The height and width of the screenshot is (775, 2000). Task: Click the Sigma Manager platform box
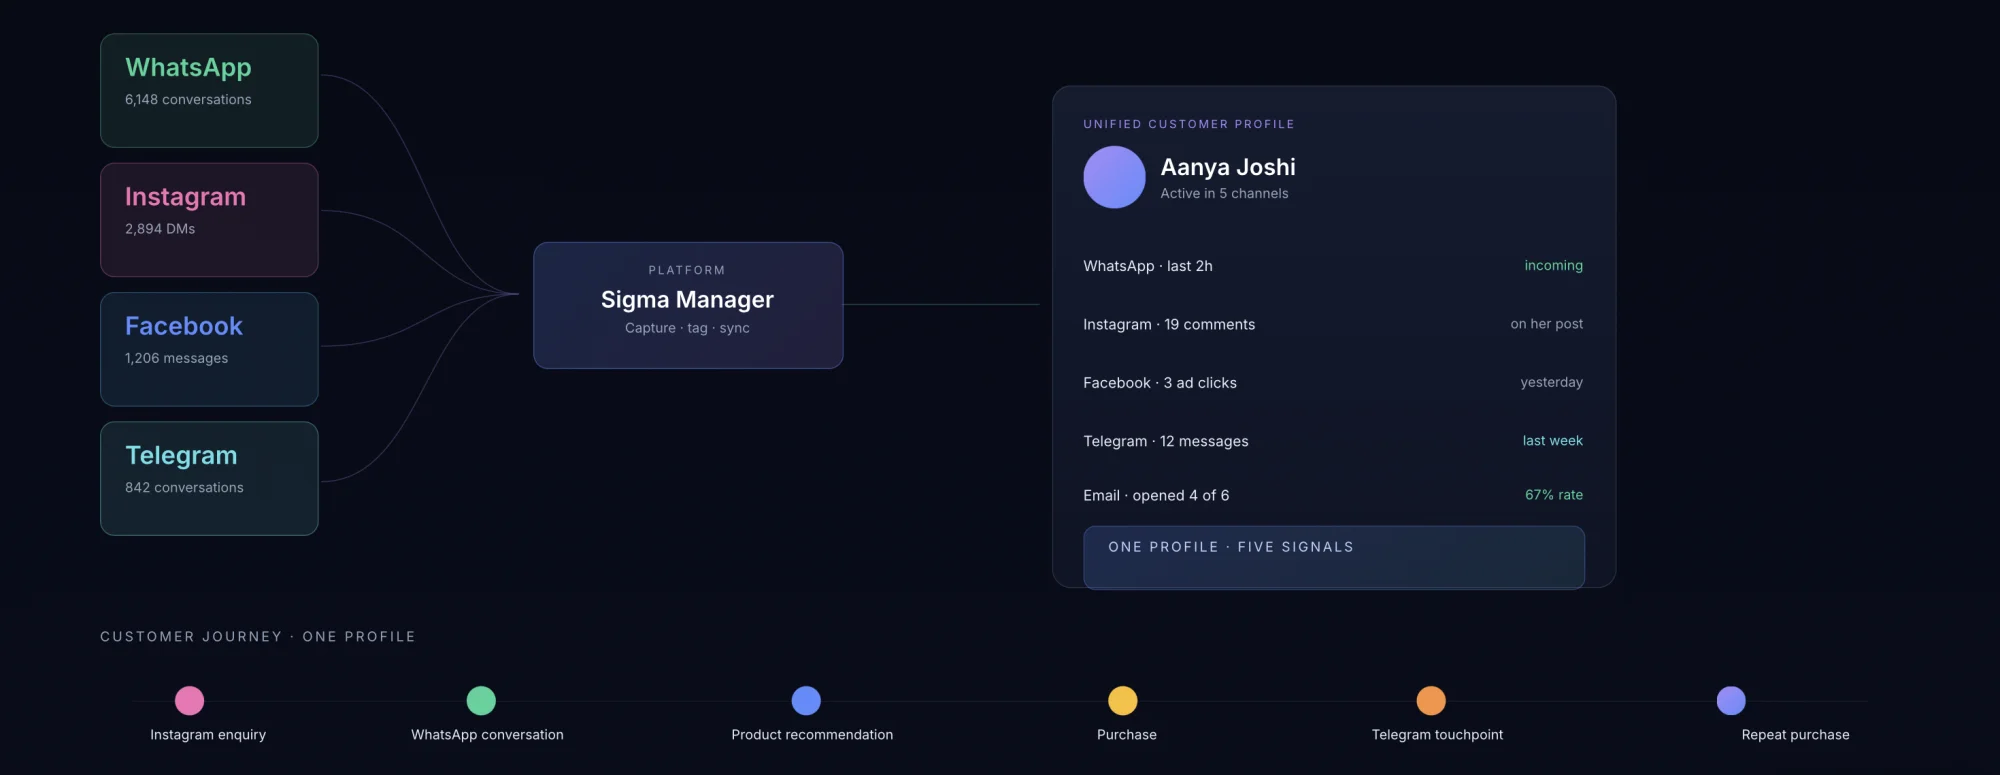pyautogui.click(x=688, y=305)
